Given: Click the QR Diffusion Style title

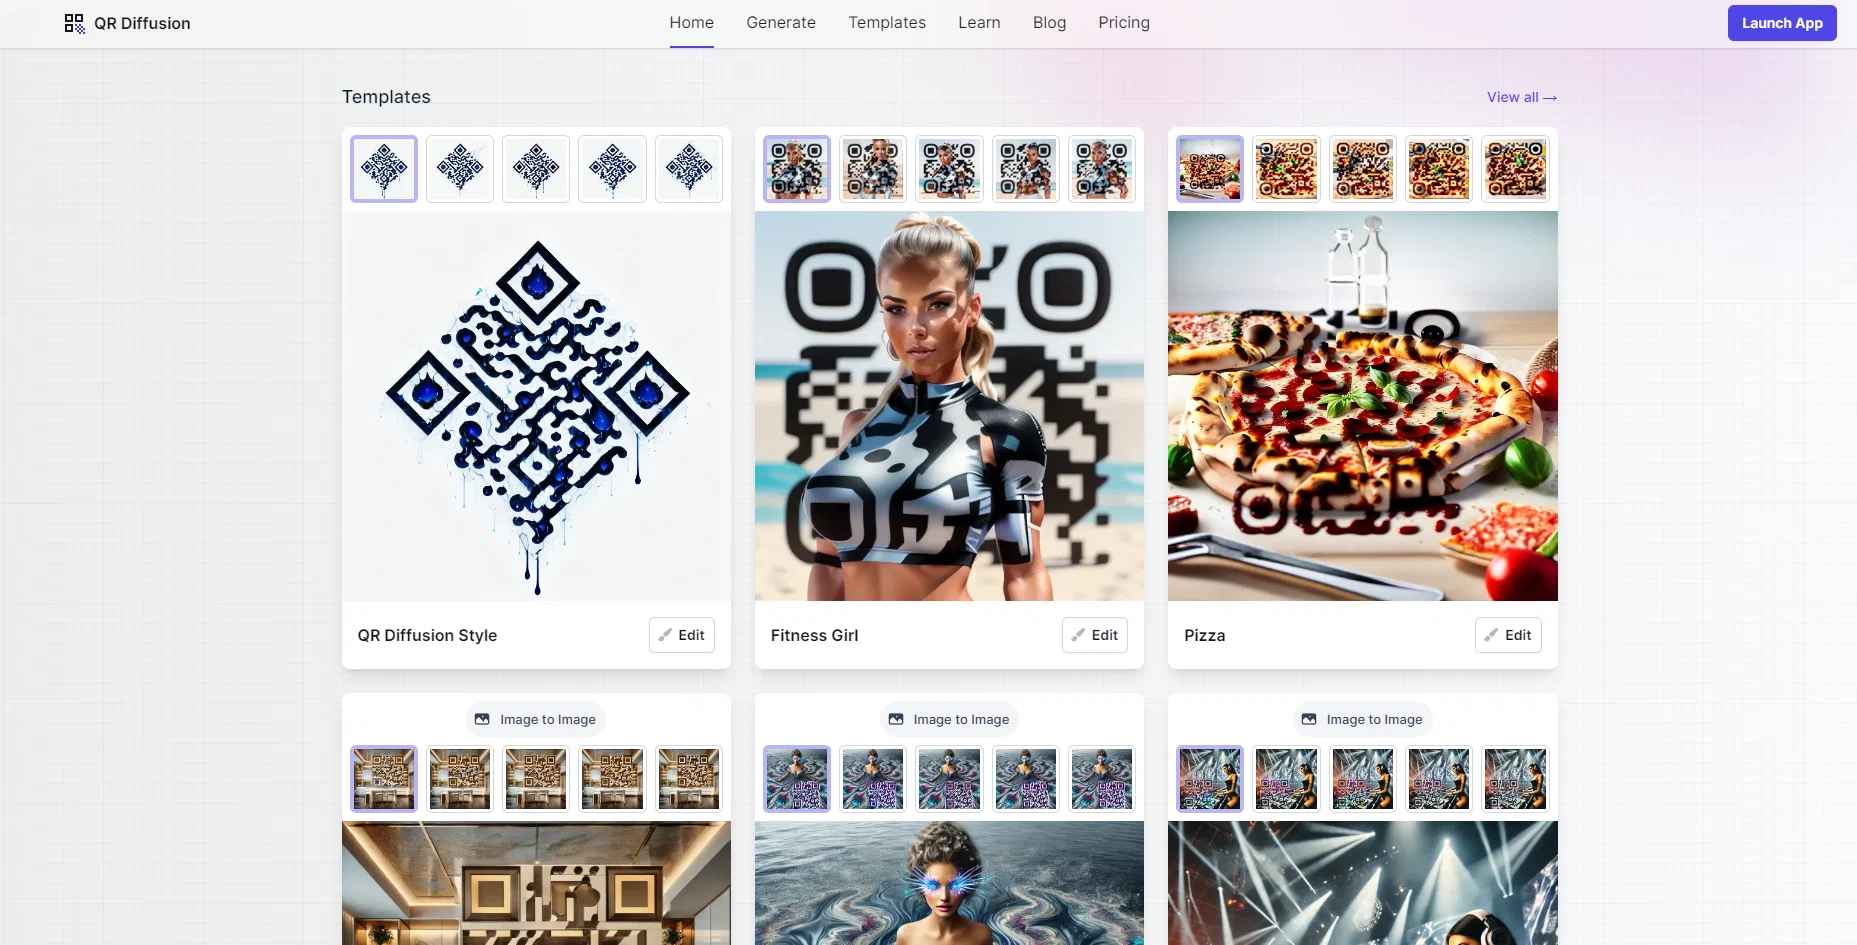Looking at the screenshot, I should click(427, 635).
